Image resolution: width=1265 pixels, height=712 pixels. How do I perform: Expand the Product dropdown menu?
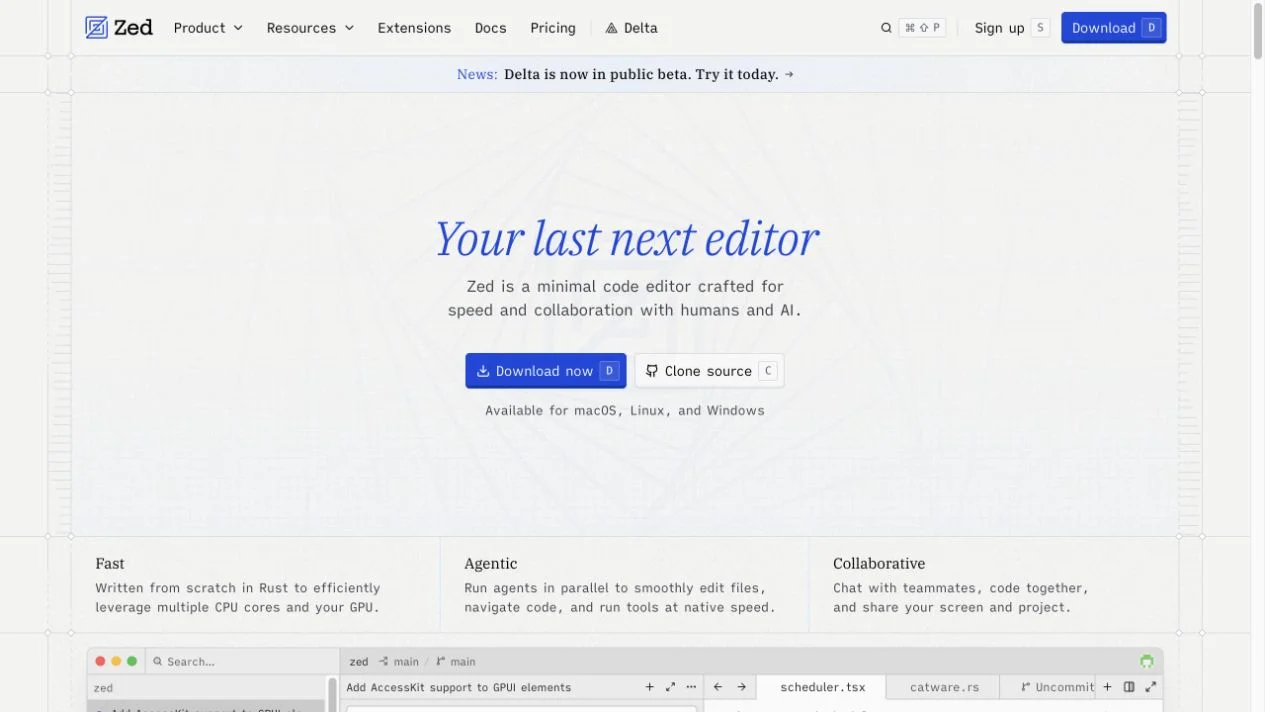coord(208,28)
